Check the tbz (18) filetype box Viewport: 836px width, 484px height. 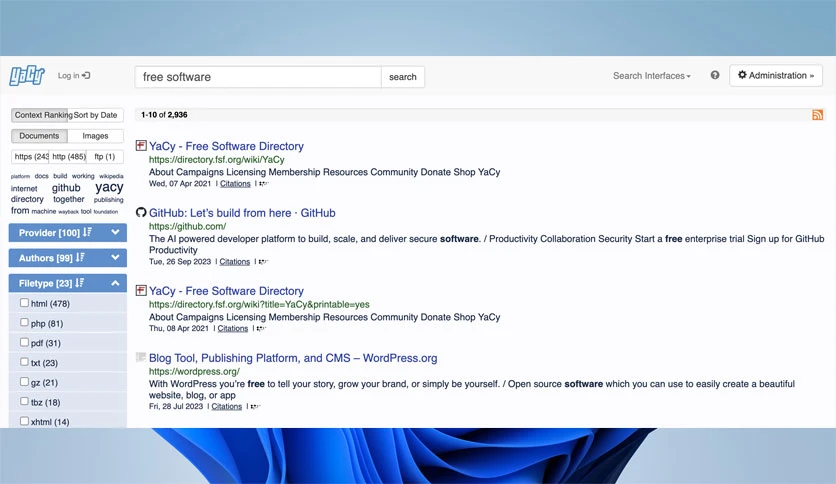(x=24, y=401)
